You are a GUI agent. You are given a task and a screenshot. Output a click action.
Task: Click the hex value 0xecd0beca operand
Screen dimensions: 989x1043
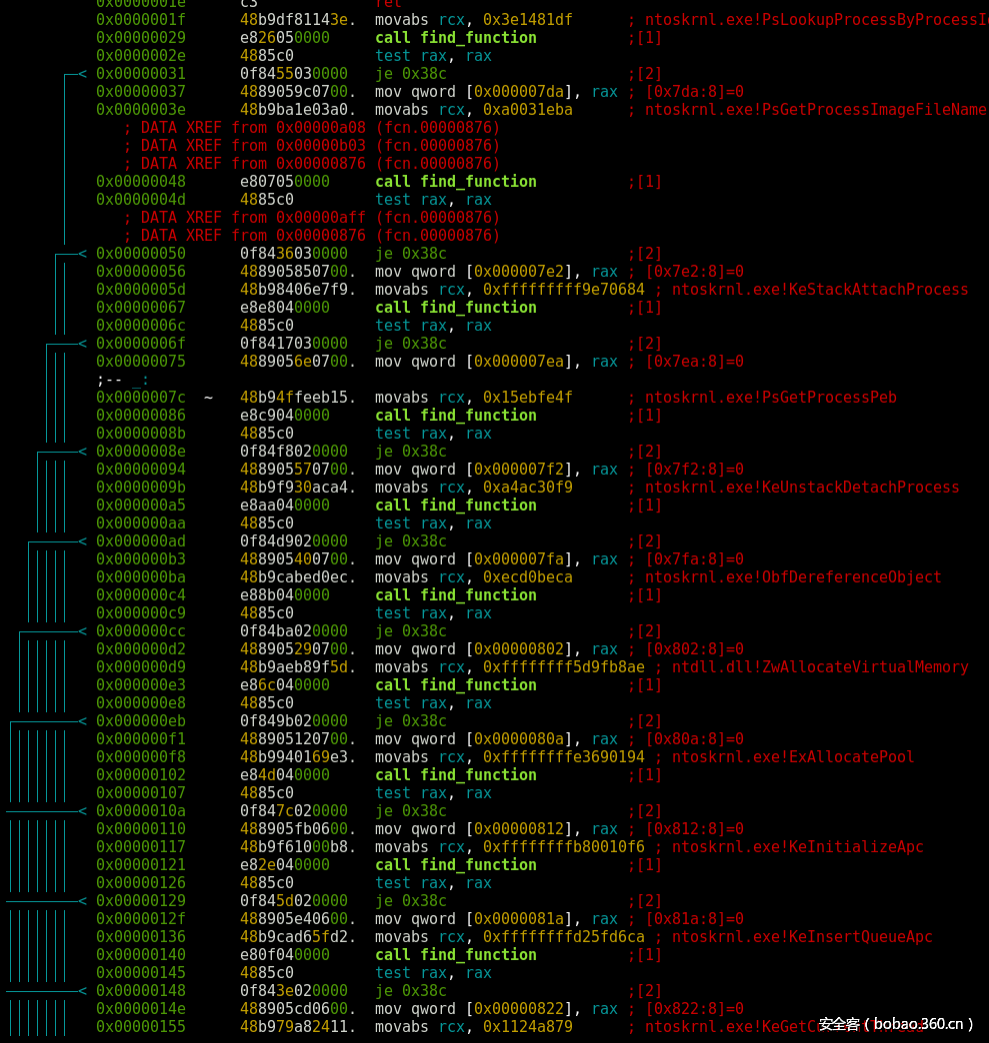point(528,578)
